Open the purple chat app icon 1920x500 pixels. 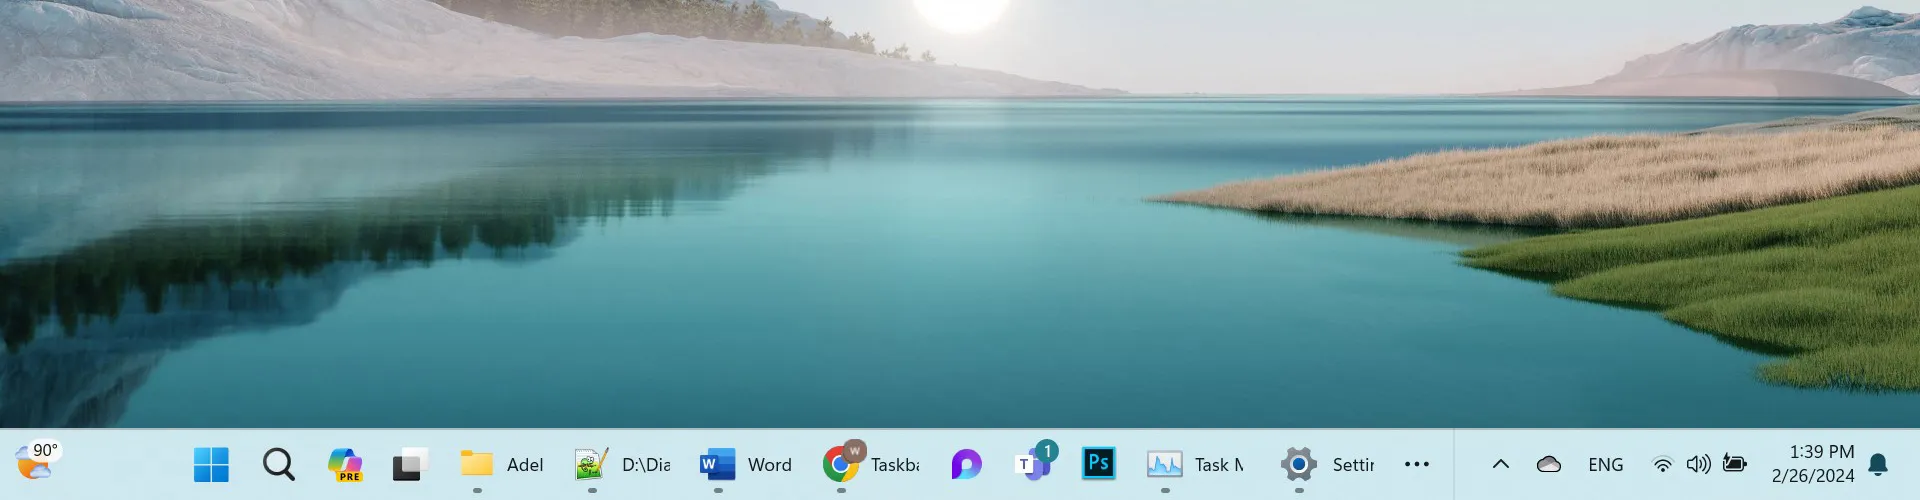coord(966,464)
